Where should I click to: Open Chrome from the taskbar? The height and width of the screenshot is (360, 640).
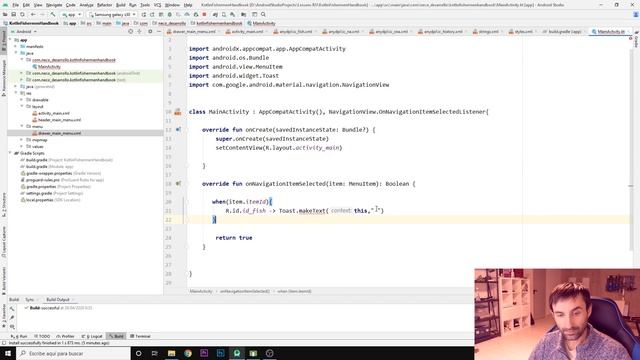click(188, 353)
